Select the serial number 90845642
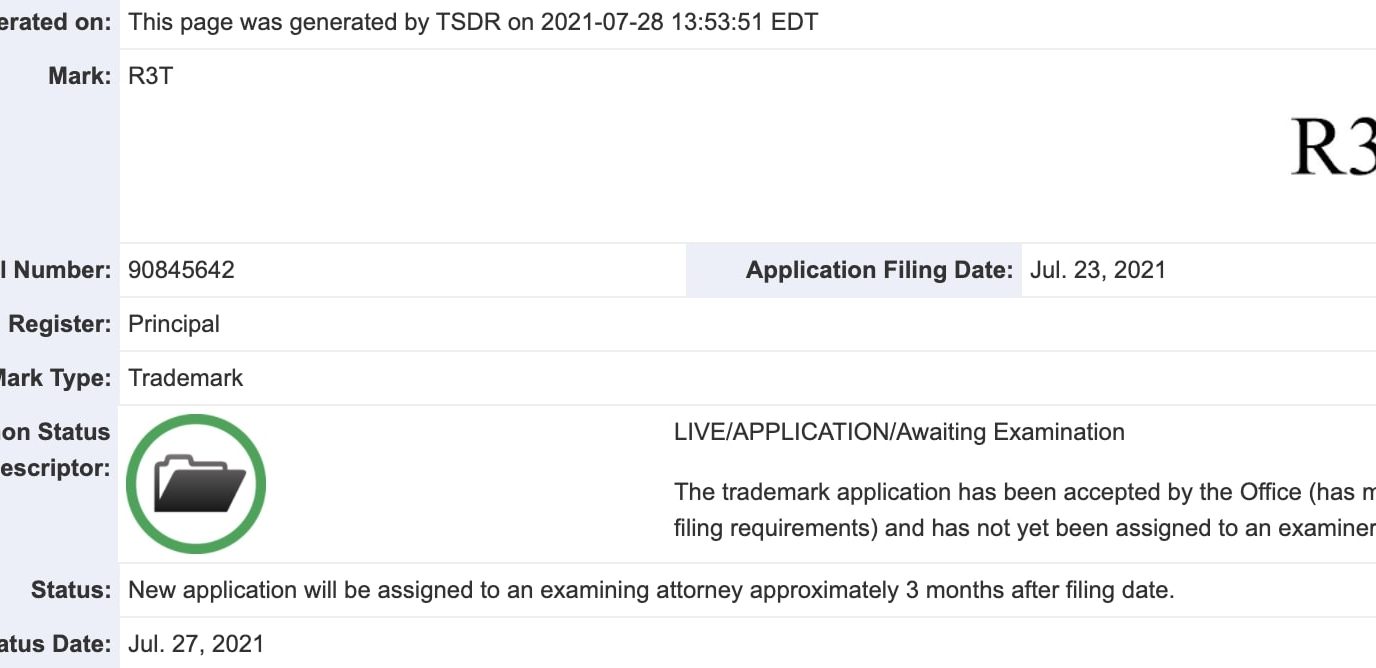Viewport: 1376px width, 668px height. click(x=182, y=270)
